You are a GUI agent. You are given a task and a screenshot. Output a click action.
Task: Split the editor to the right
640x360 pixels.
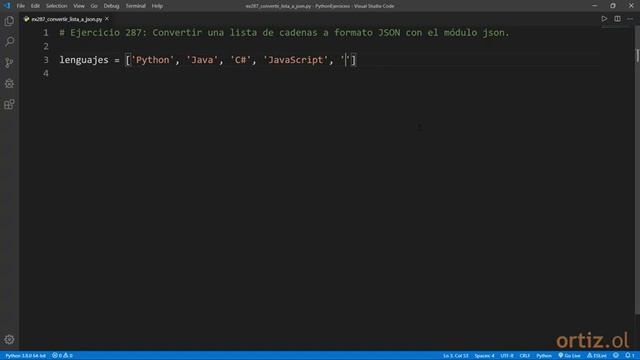tap(617, 19)
